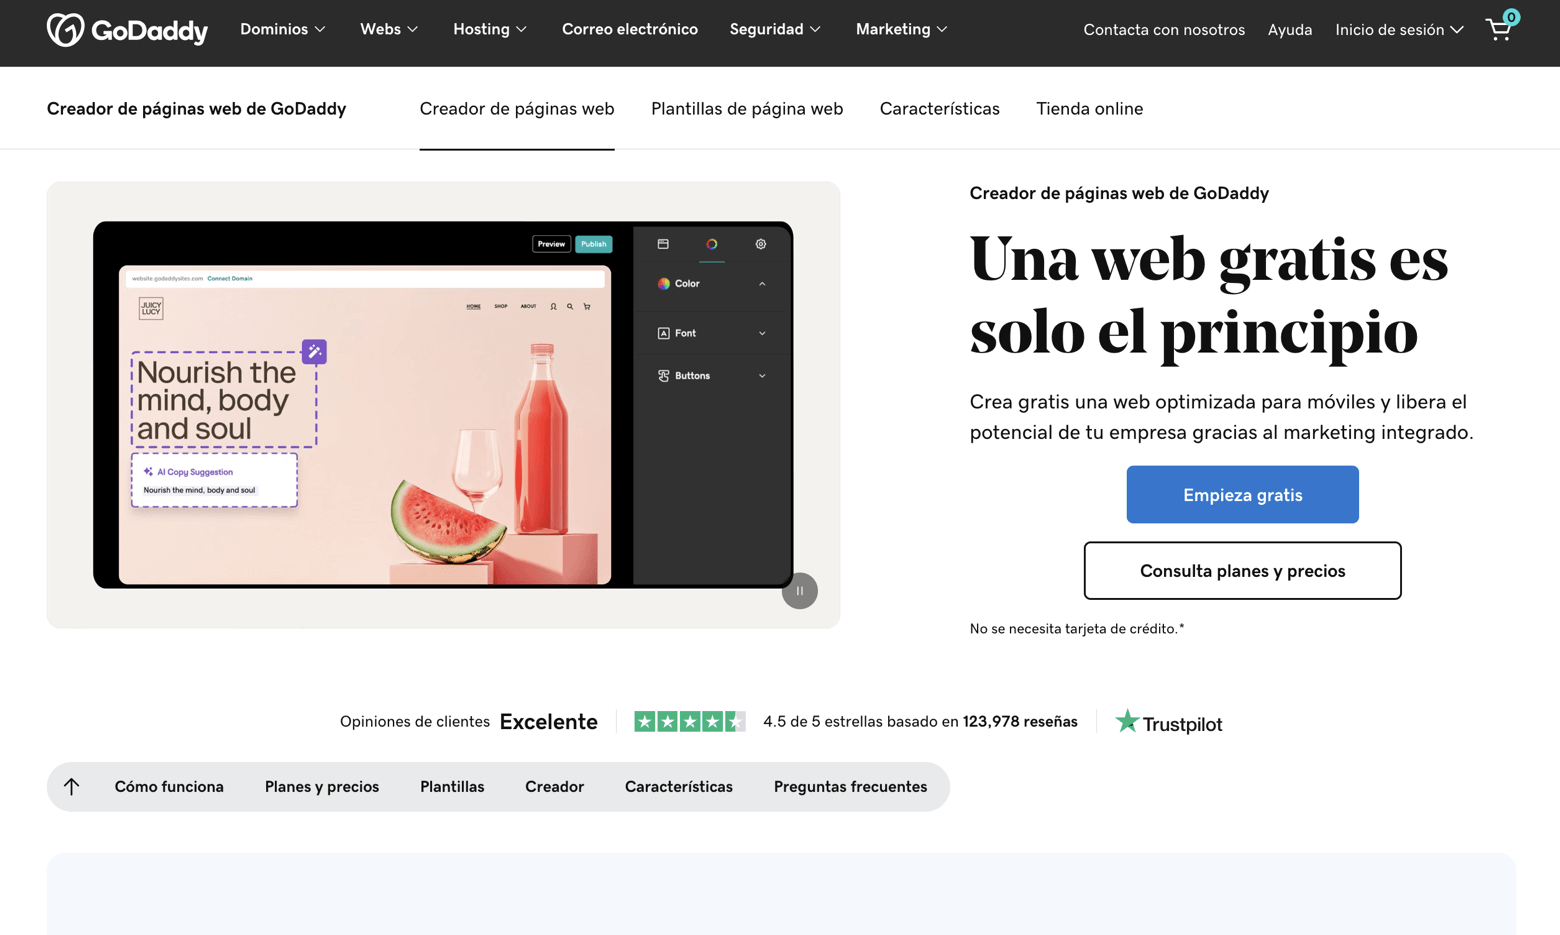The image size is (1560, 935).
Task: Pause the demo video
Action: (800, 591)
